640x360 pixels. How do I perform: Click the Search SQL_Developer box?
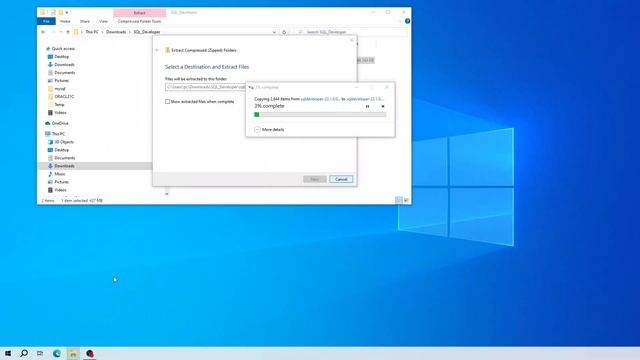[351, 32]
